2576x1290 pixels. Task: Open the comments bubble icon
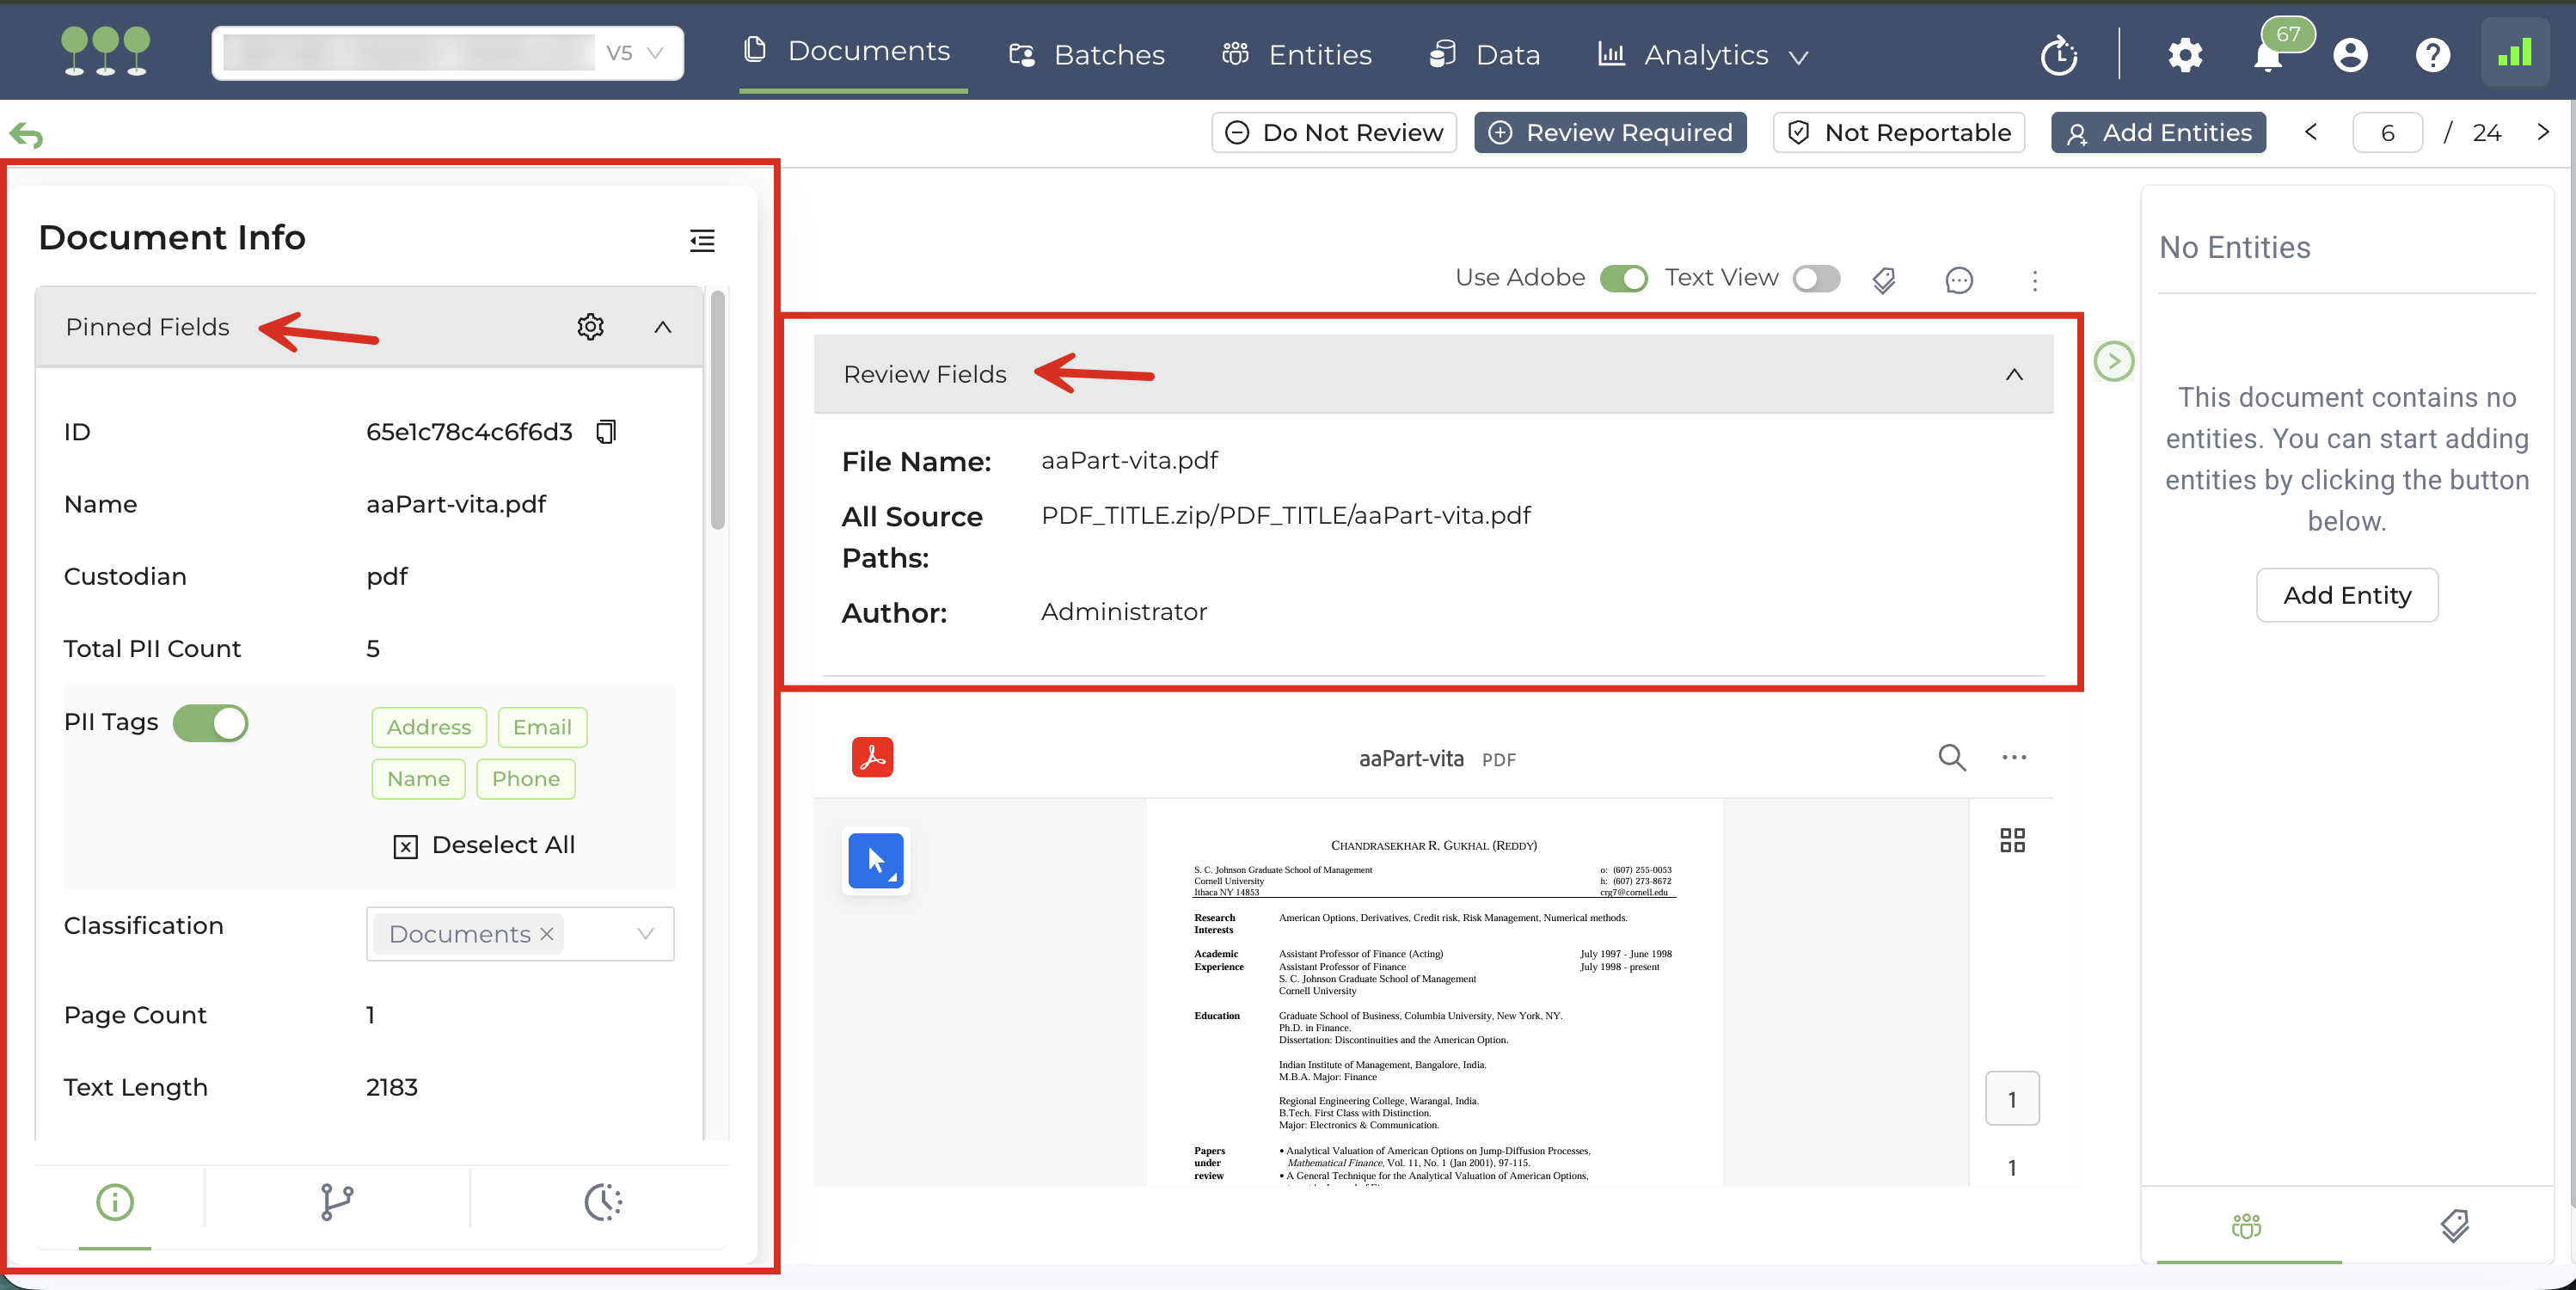tap(1958, 280)
